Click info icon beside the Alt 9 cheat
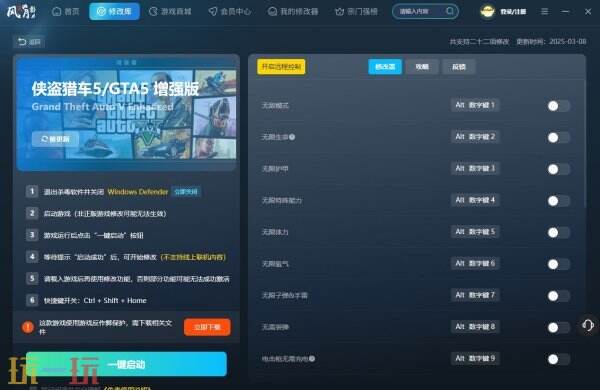Viewport: 600px width, 390px height. click(312, 359)
